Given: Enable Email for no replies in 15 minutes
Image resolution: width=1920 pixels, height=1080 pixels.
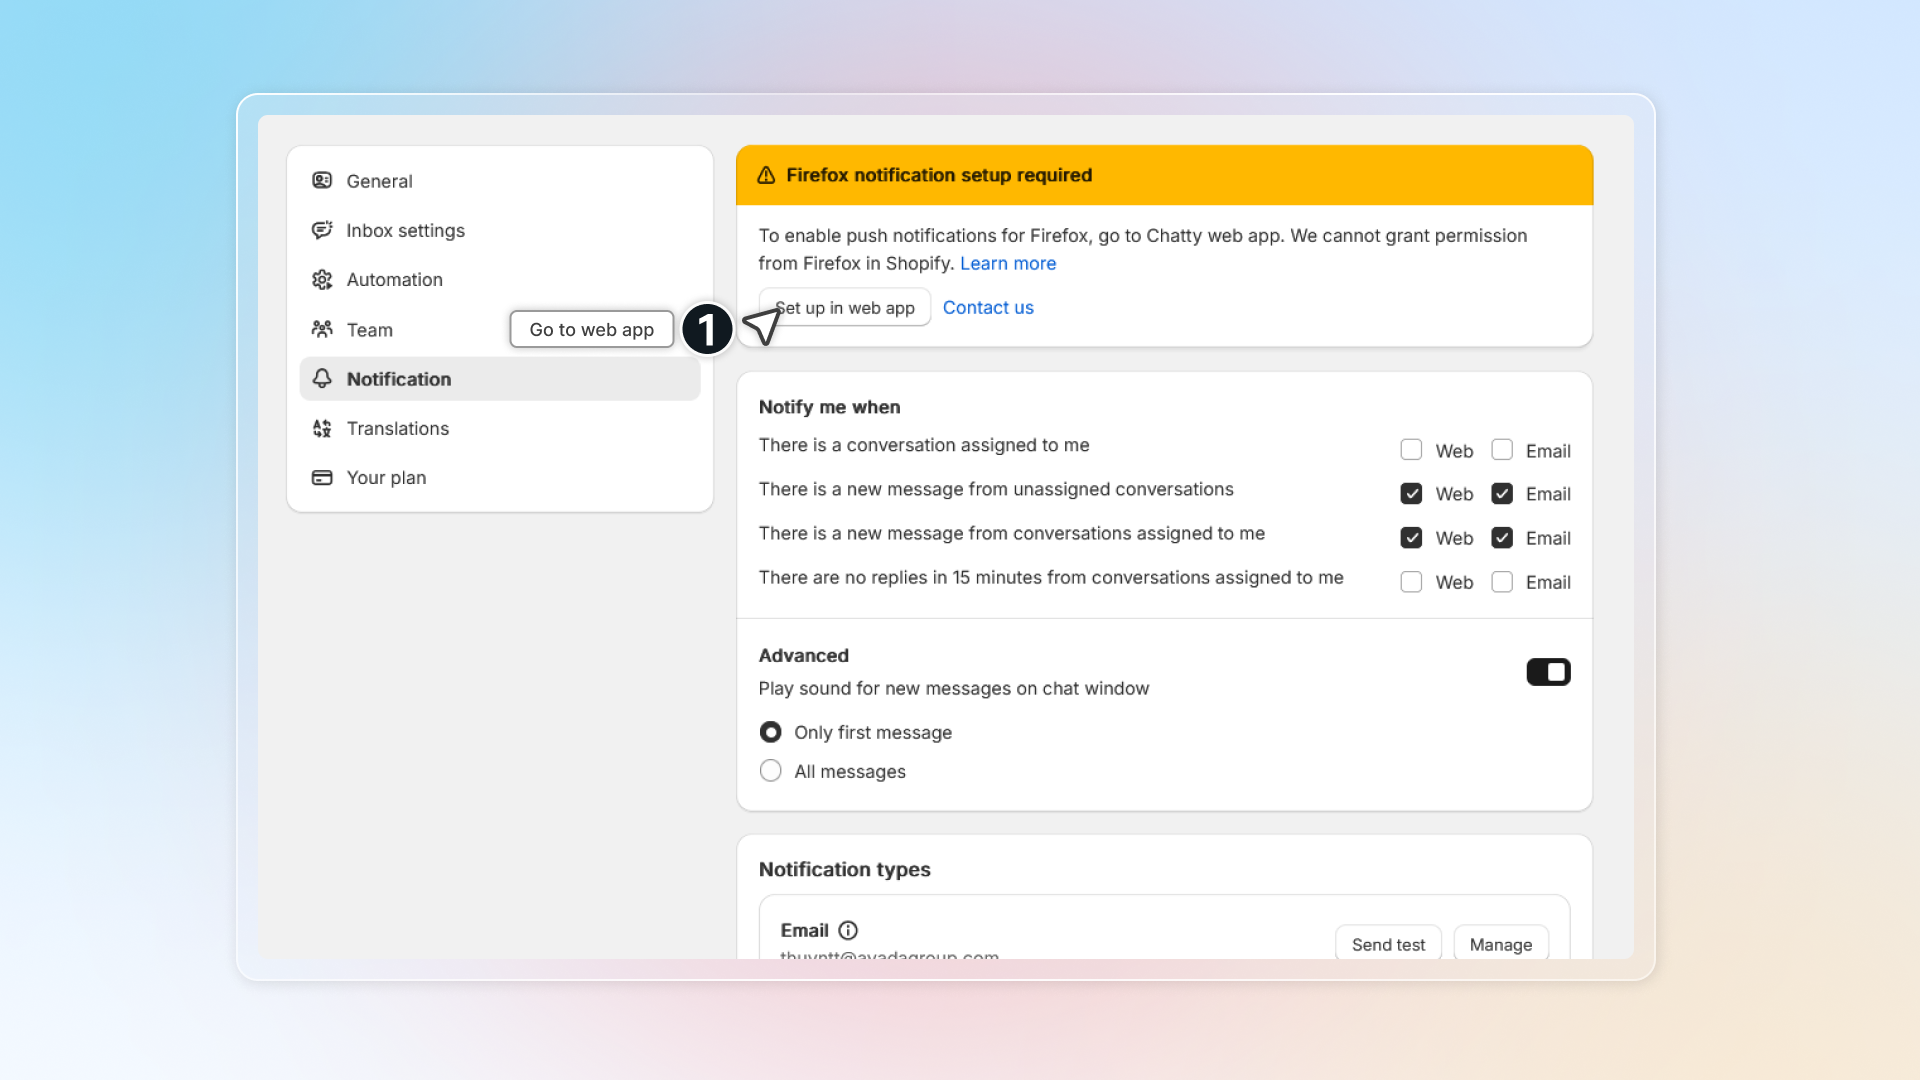Looking at the screenshot, I should click(1502, 582).
